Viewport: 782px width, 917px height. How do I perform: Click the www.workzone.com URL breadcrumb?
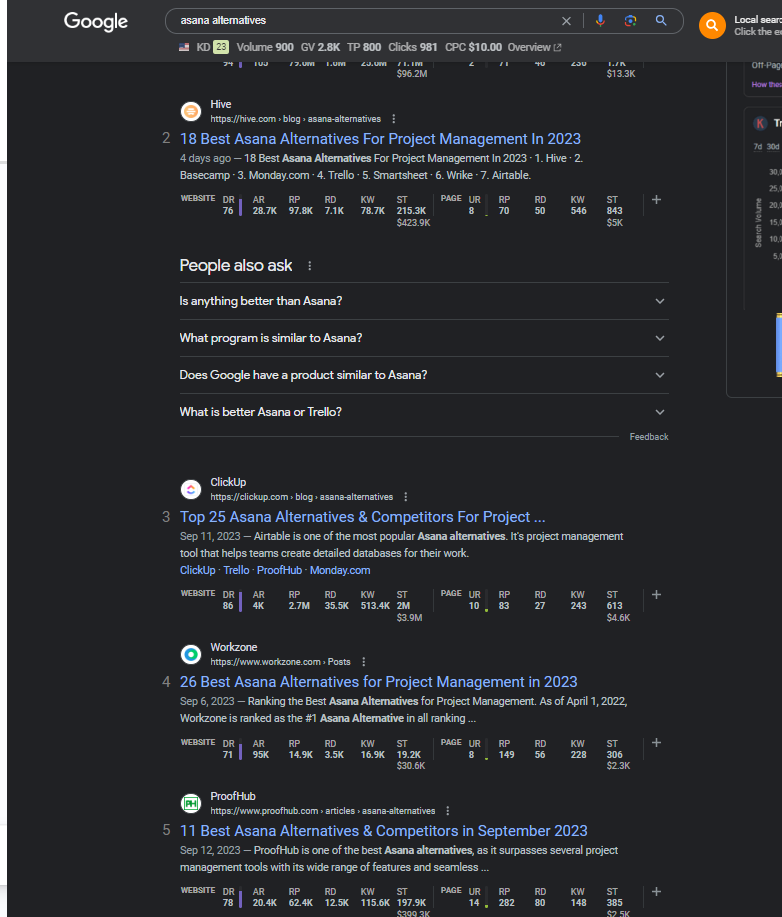pos(280,661)
